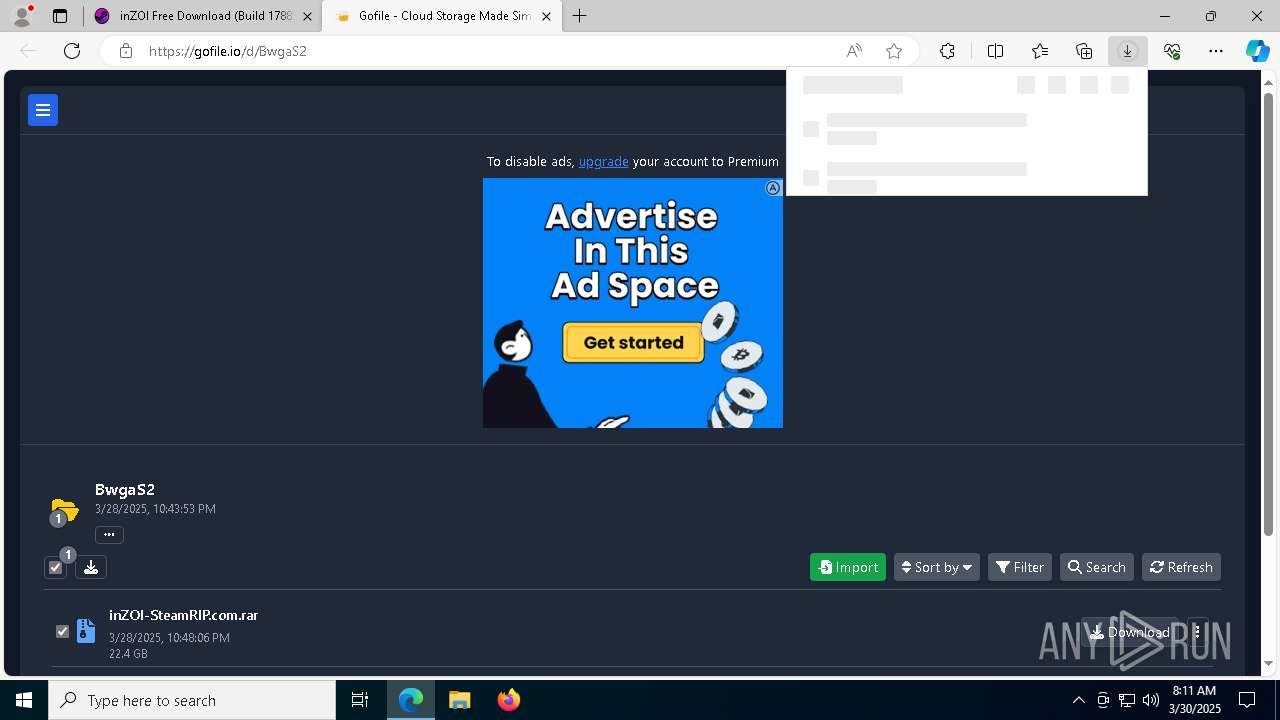Open File Explorer from the taskbar
This screenshot has height=720, width=1280.
tap(460, 700)
